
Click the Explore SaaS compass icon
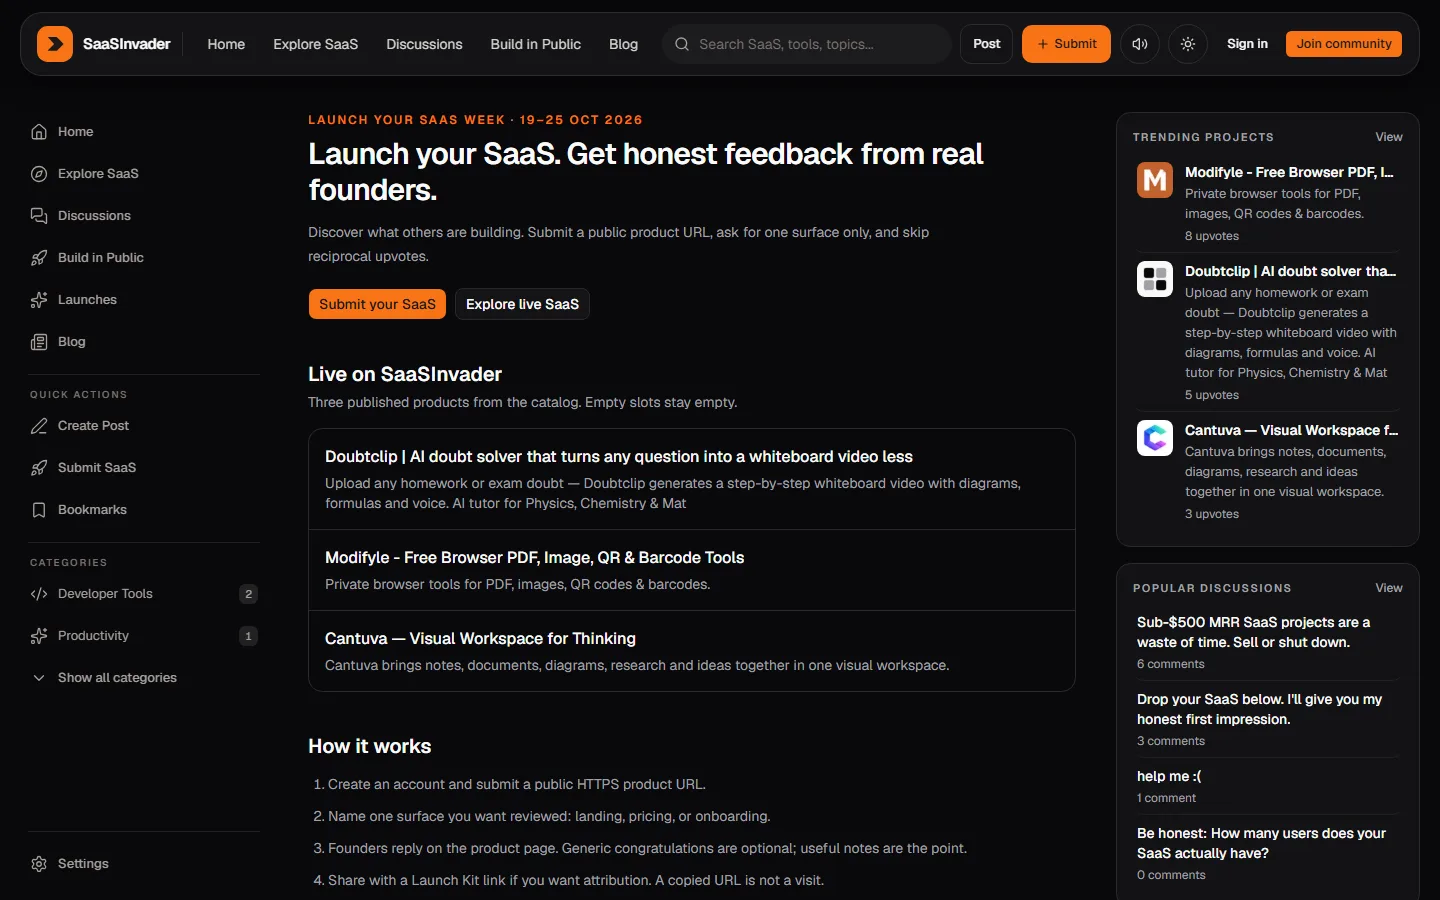tap(39, 174)
